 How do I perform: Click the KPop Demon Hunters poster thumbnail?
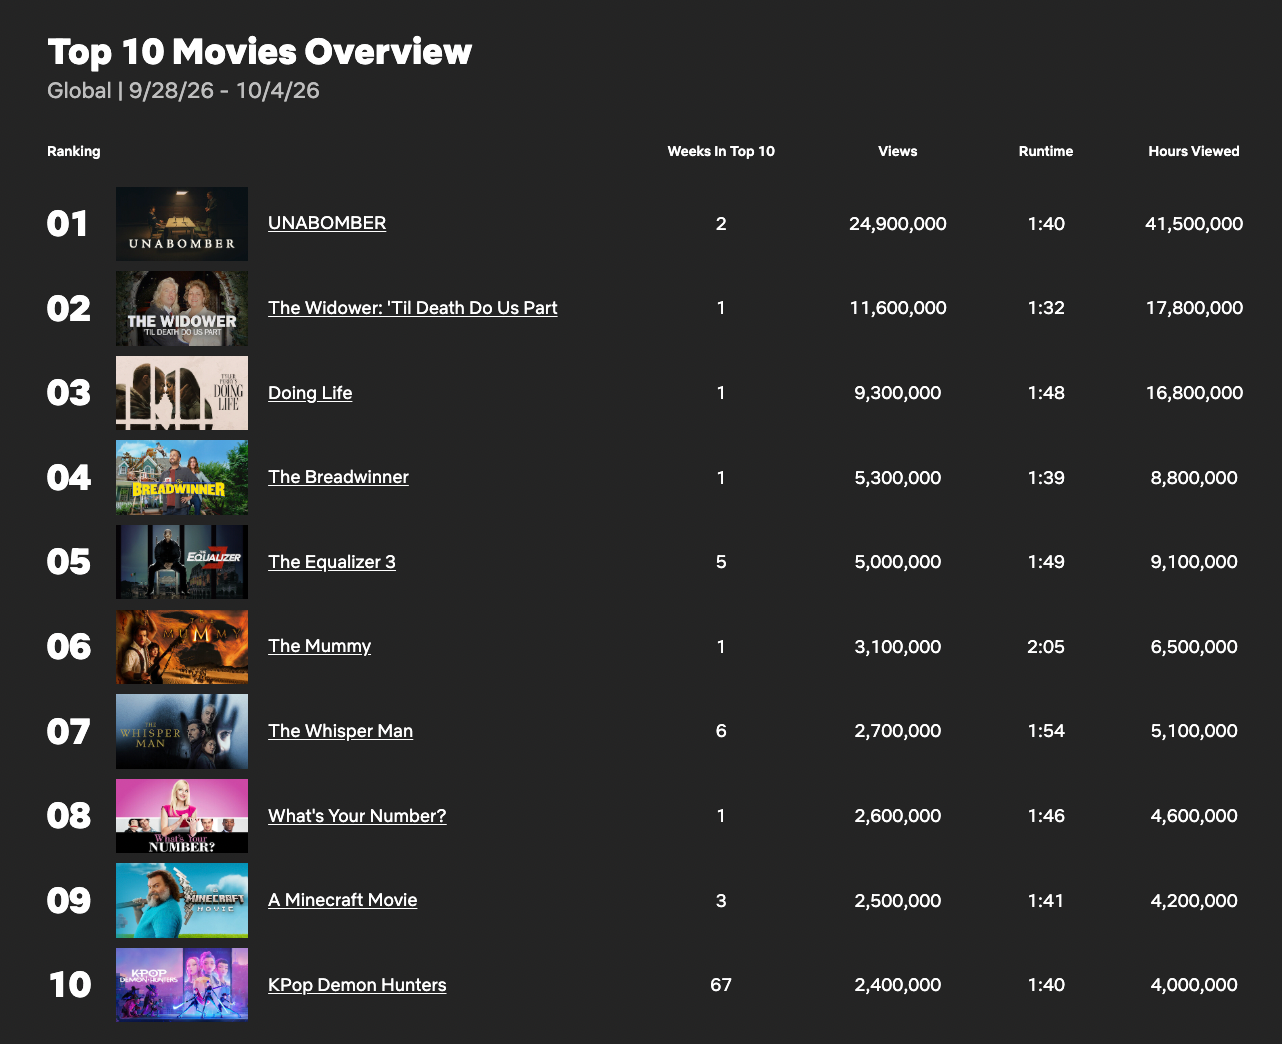tap(182, 985)
